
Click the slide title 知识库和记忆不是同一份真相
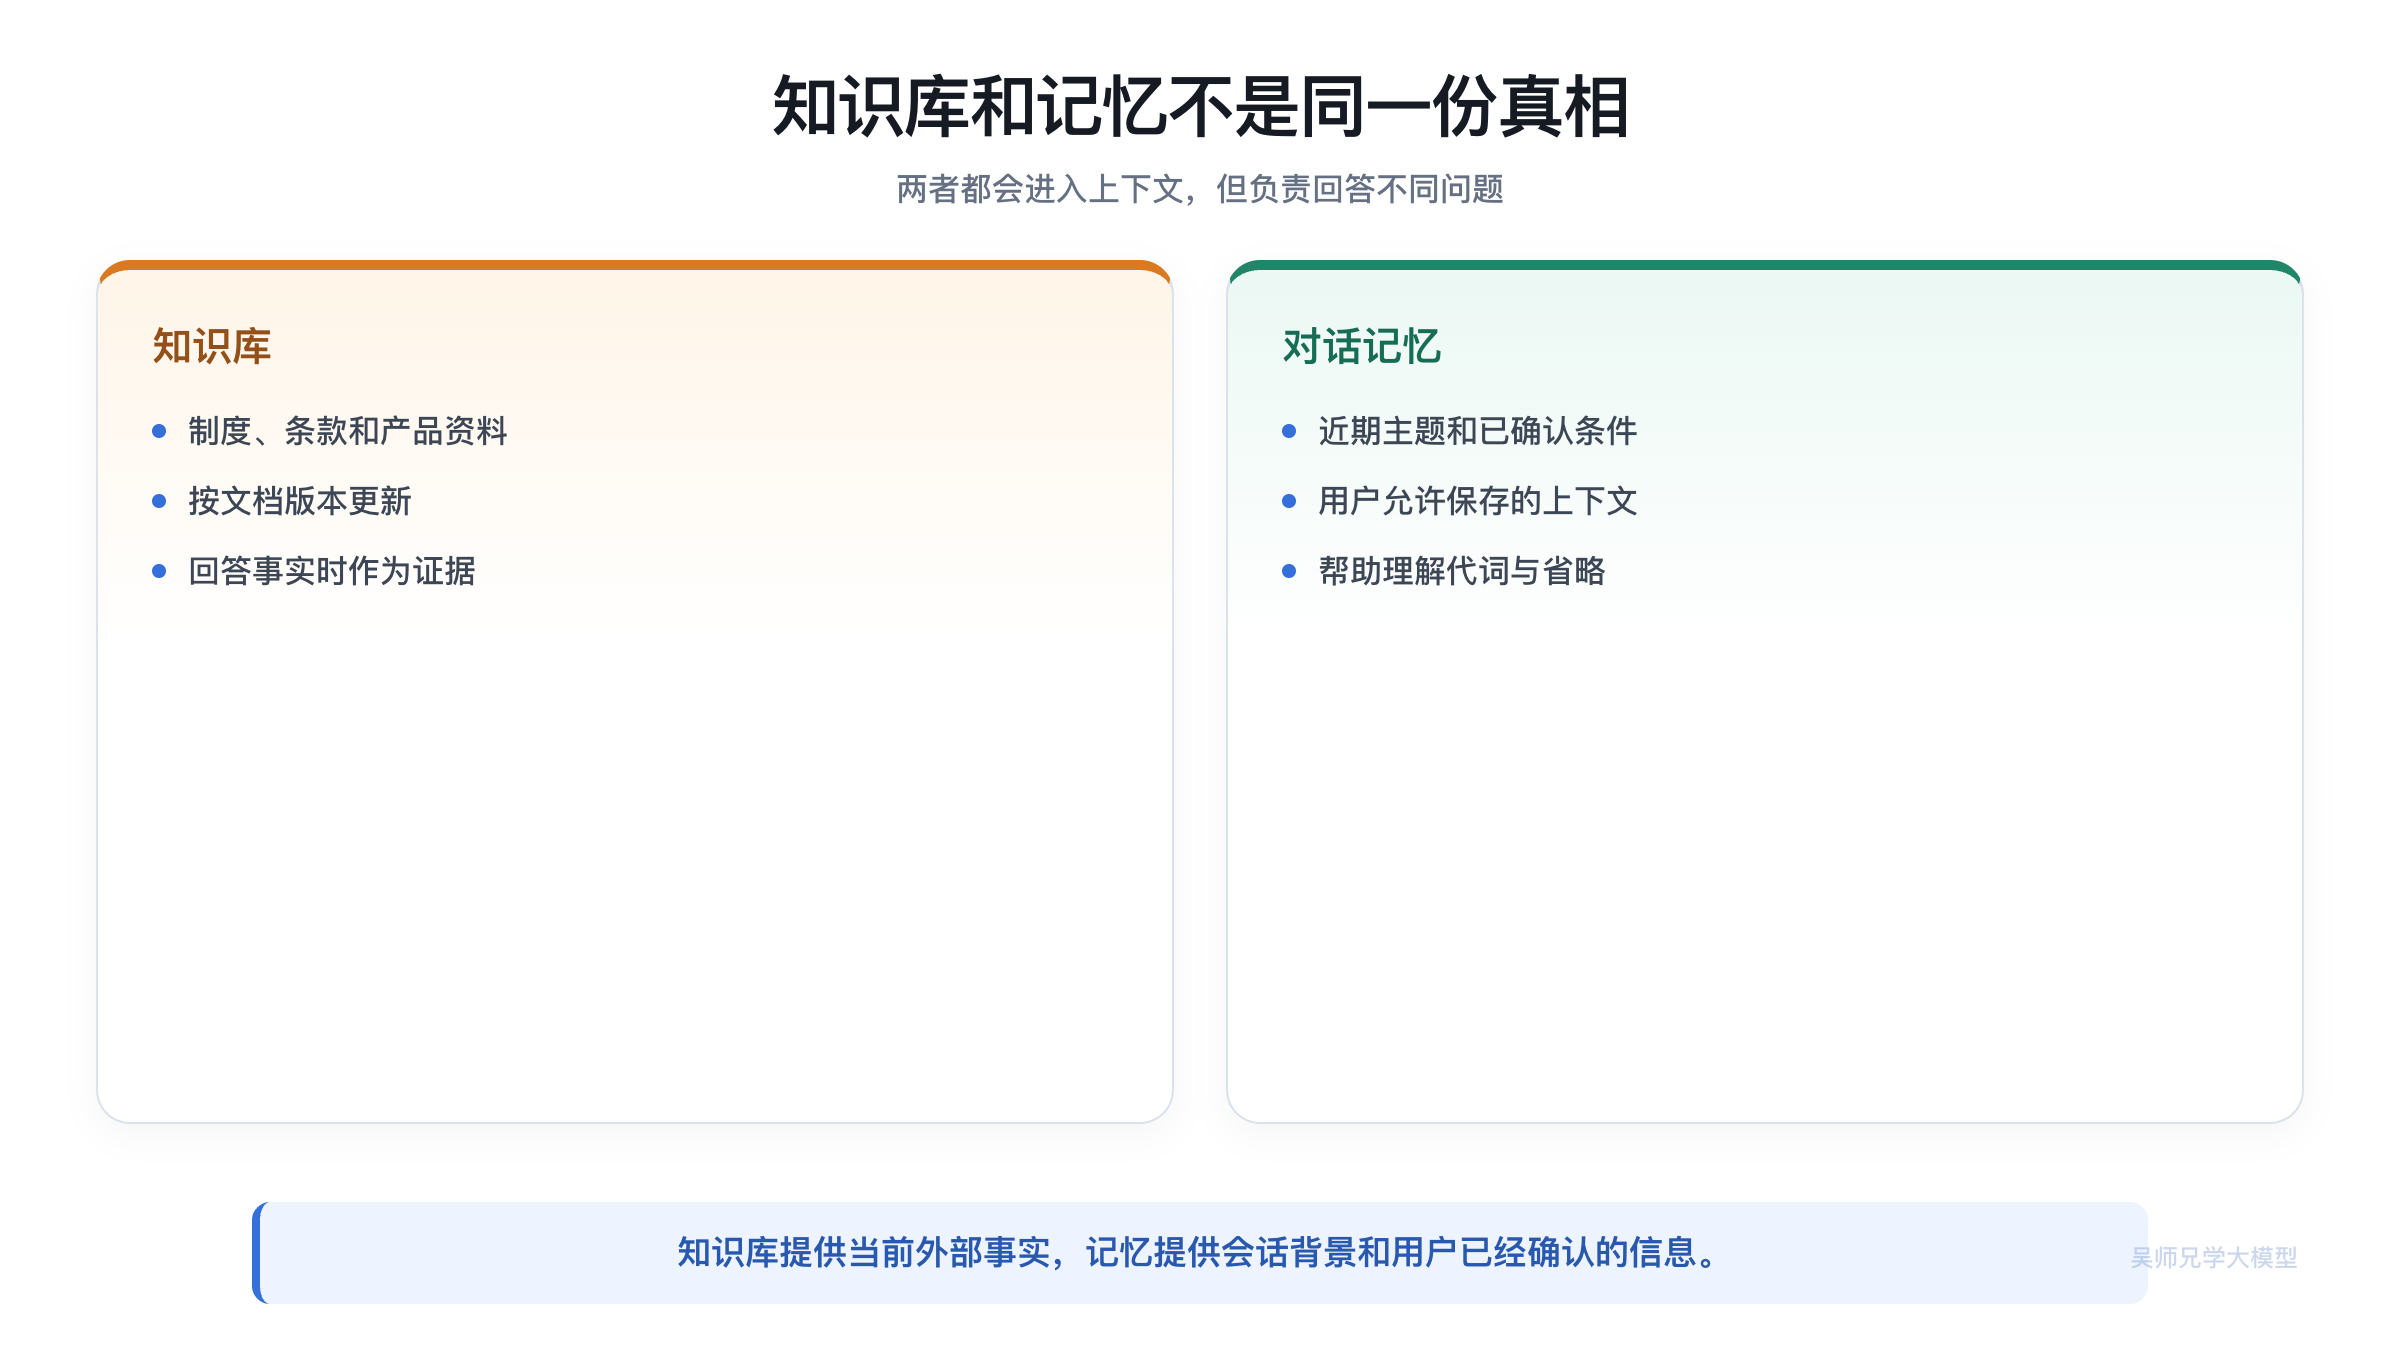click(1200, 107)
